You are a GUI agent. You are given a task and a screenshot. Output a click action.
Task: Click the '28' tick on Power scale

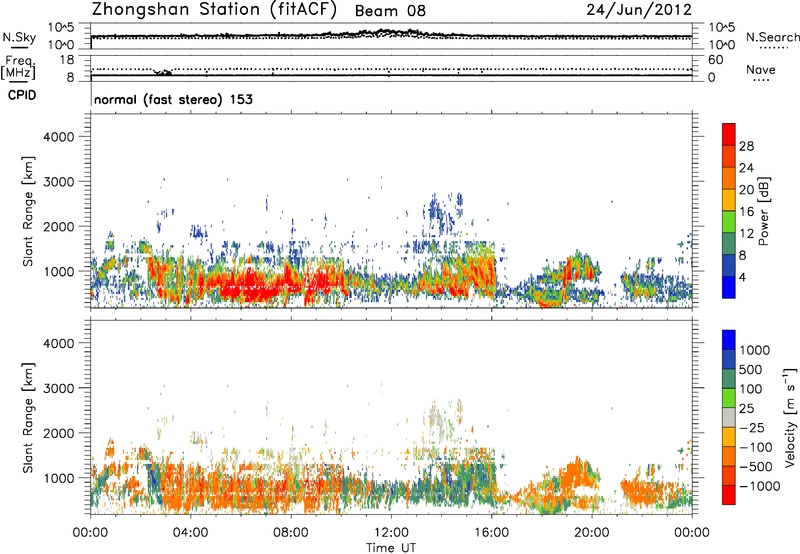coord(746,146)
